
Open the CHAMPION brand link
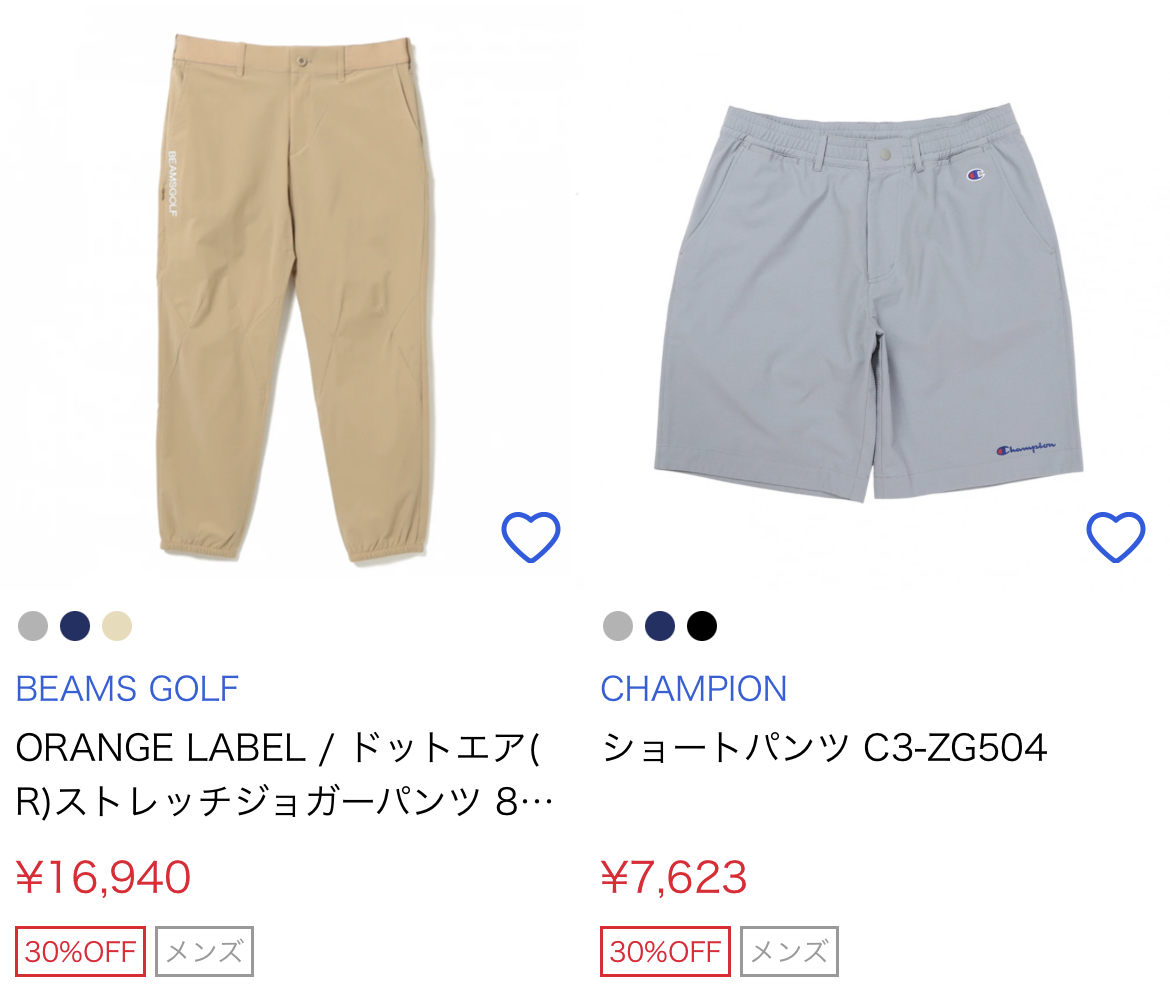(693, 689)
